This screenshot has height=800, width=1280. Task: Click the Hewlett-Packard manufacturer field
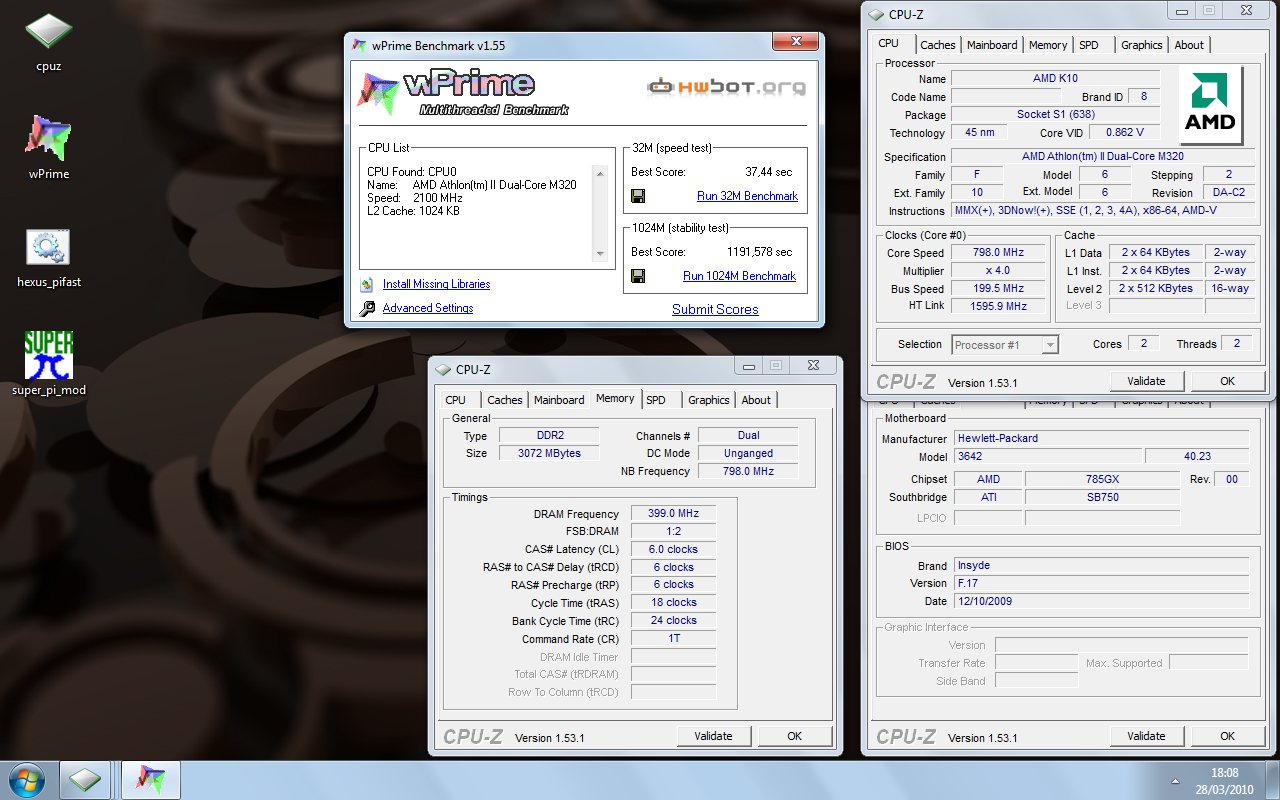pos(1102,438)
